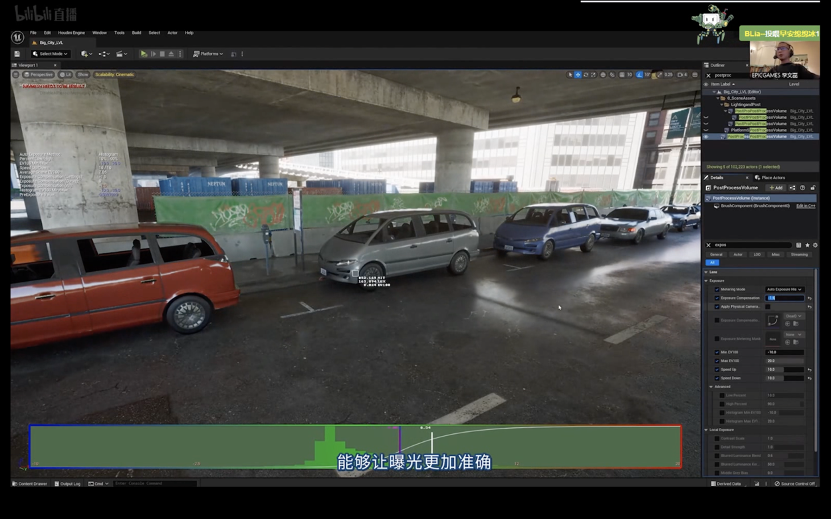Reset Exposure Compensation to default arrow
Screen dimensions: 832x520
[x=810, y=298]
